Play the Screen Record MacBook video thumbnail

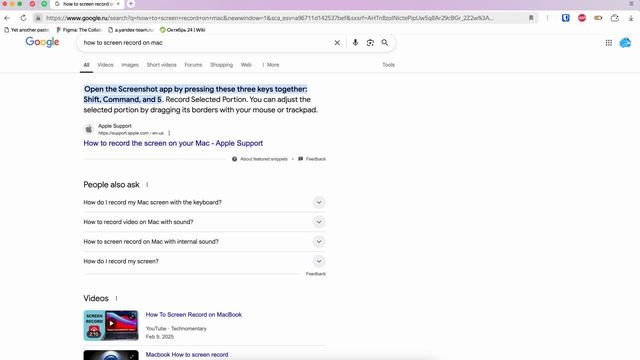(x=111, y=325)
